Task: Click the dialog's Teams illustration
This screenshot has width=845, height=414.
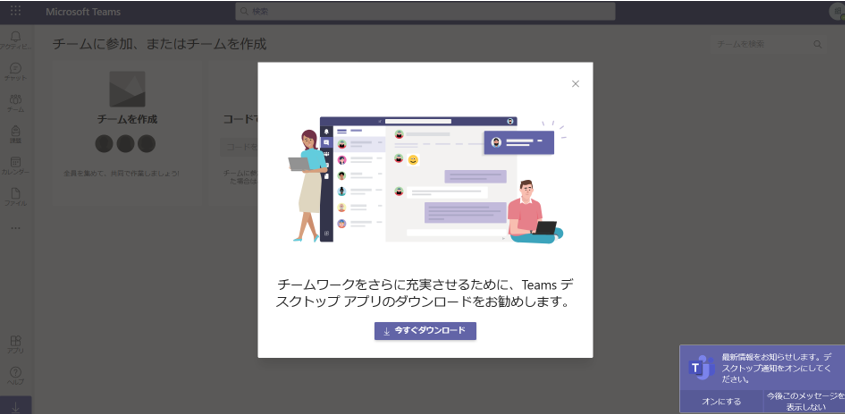Action: click(x=426, y=180)
